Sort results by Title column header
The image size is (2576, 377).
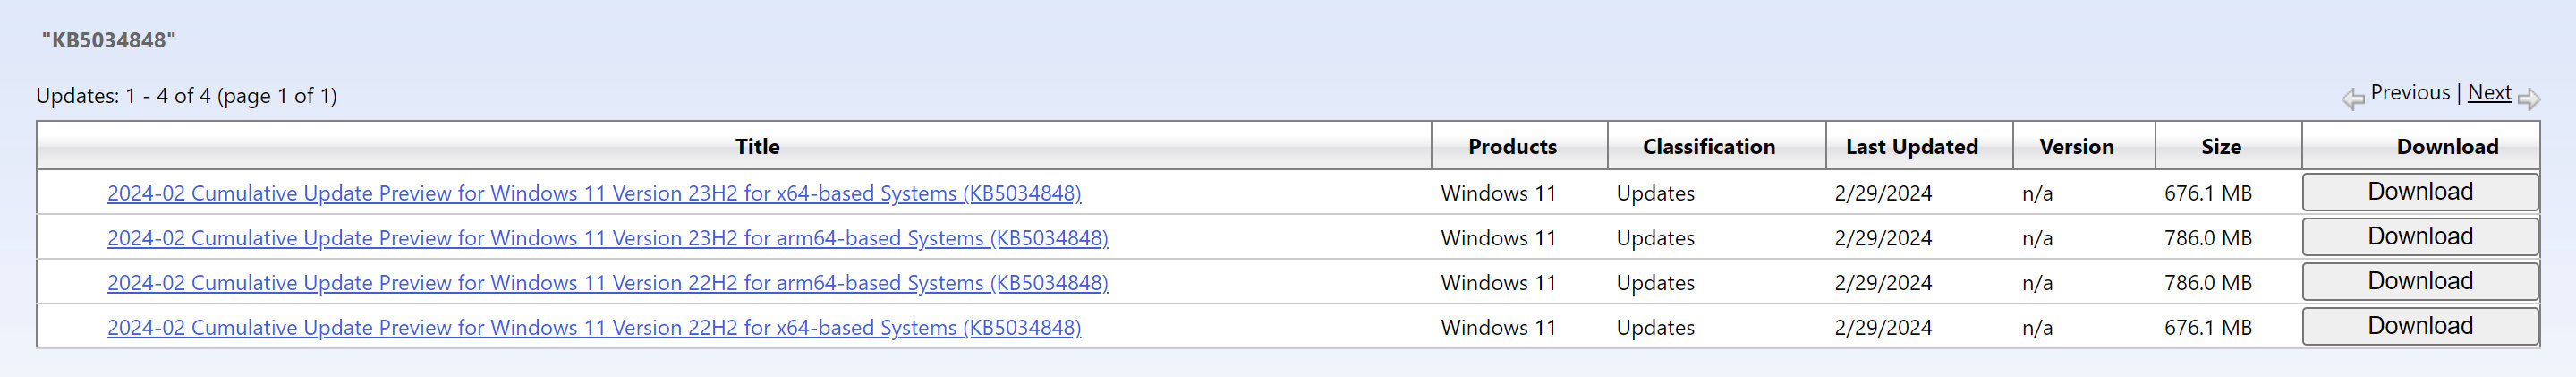click(757, 147)
